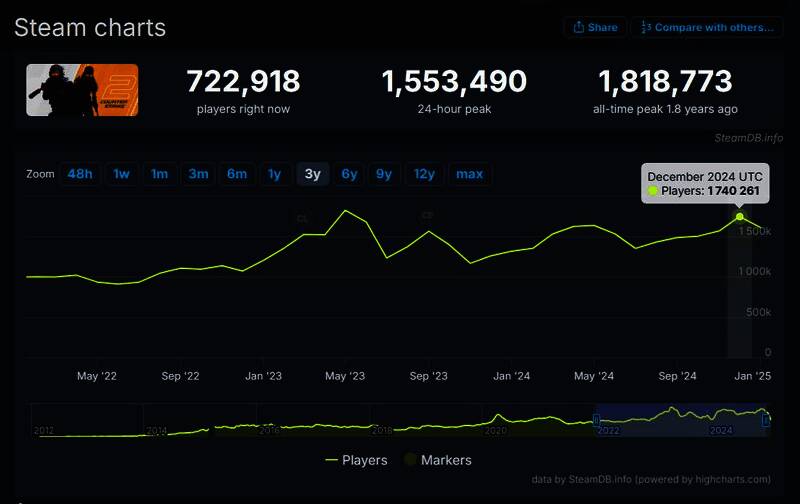
Task: Set chart zoom to 3m
Action: point(198,174)
